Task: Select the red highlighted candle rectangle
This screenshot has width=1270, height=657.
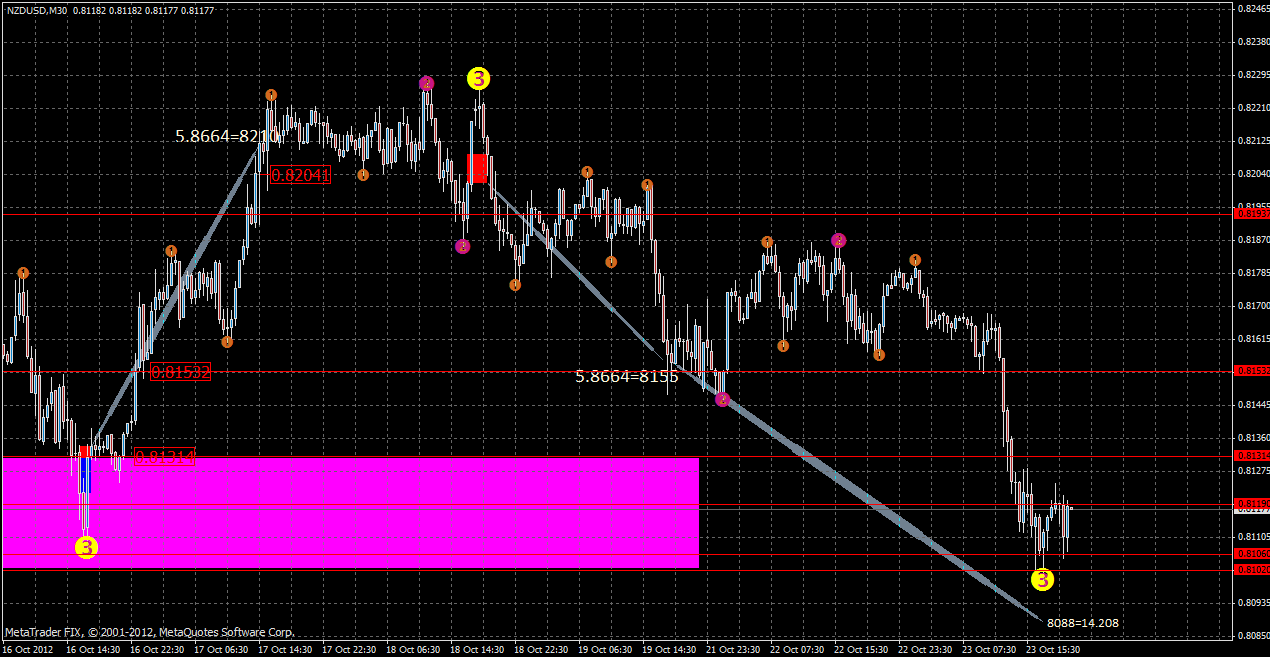Action: pyautogui.click(x=478, y=168)
